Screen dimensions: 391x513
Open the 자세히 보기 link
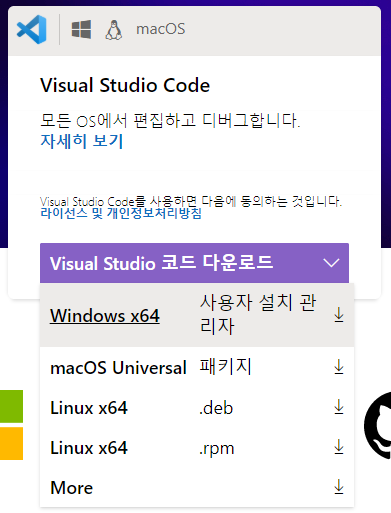(x=82, y=141)
